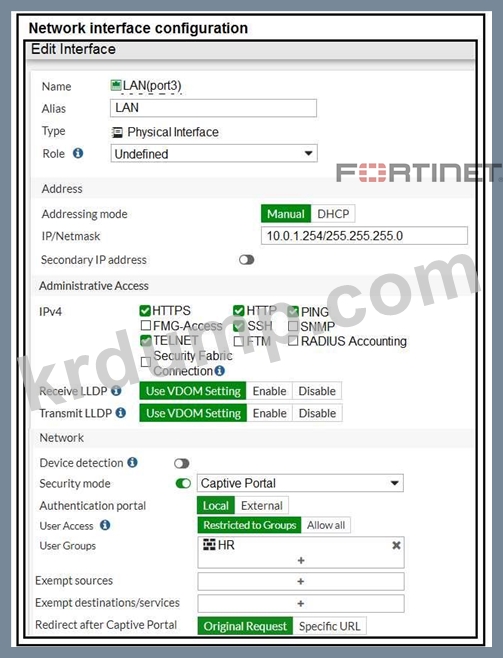Image resolution: width=503 pixels, height=658 pixels.
Task: Add a user group with plus icon
Action: [301, 560]
